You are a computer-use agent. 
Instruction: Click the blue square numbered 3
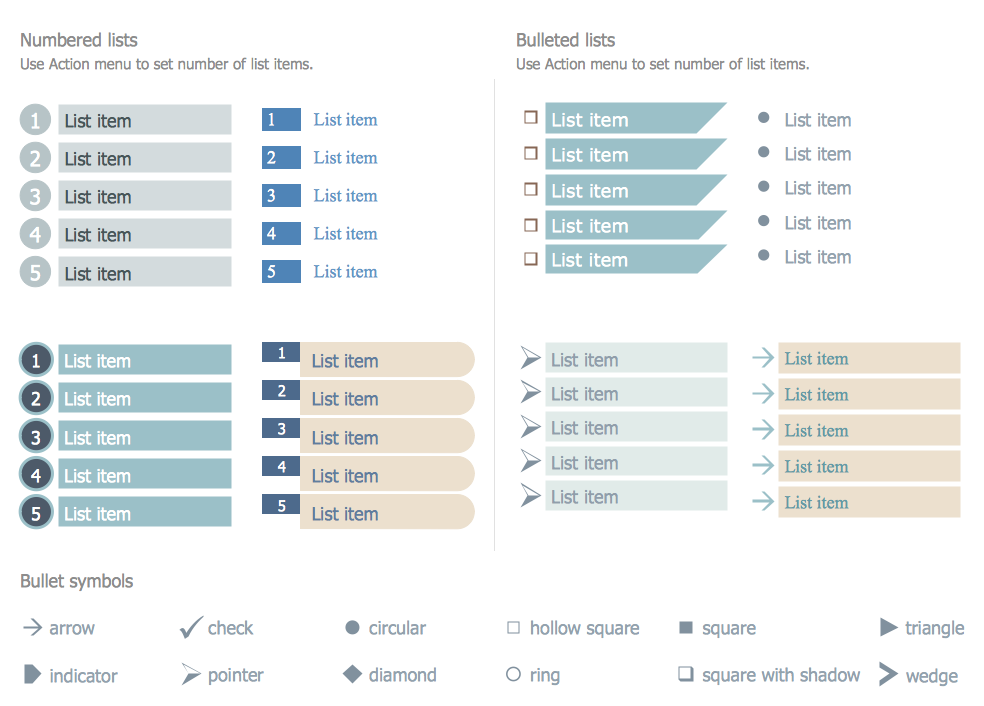281,196
